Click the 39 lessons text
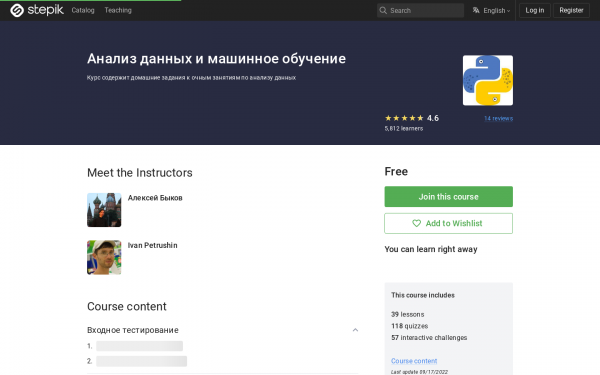600x375 pixels. (408, 315)
